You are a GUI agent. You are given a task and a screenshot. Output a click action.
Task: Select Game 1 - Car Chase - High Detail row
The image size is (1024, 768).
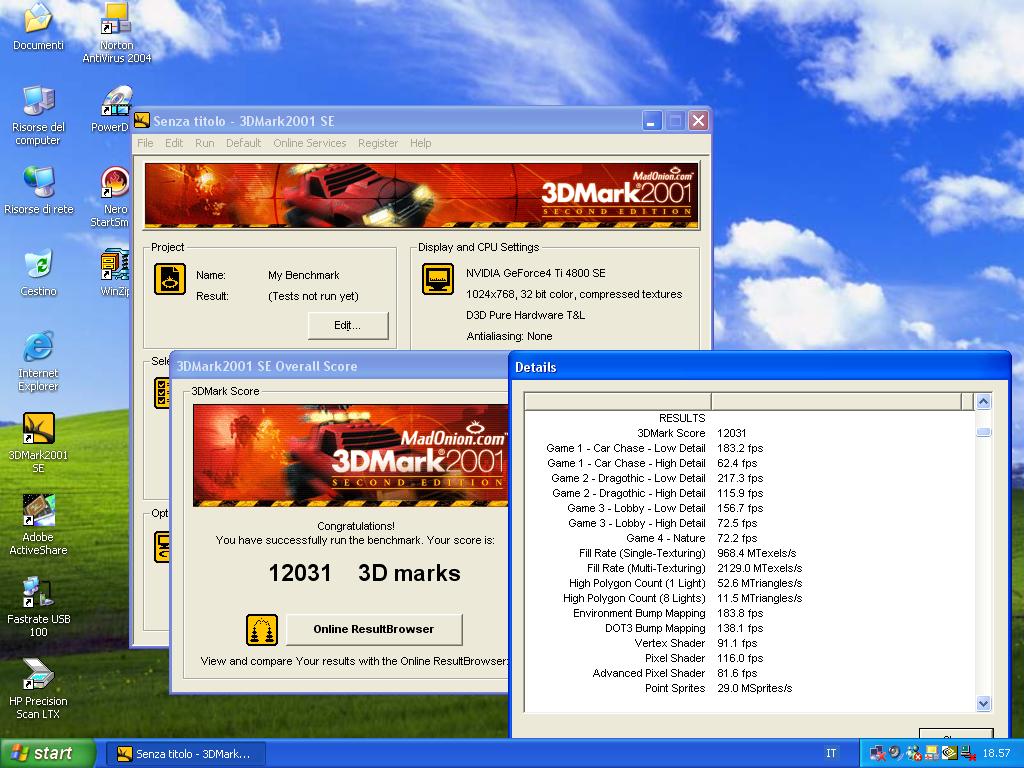click(x=749, y=463)
